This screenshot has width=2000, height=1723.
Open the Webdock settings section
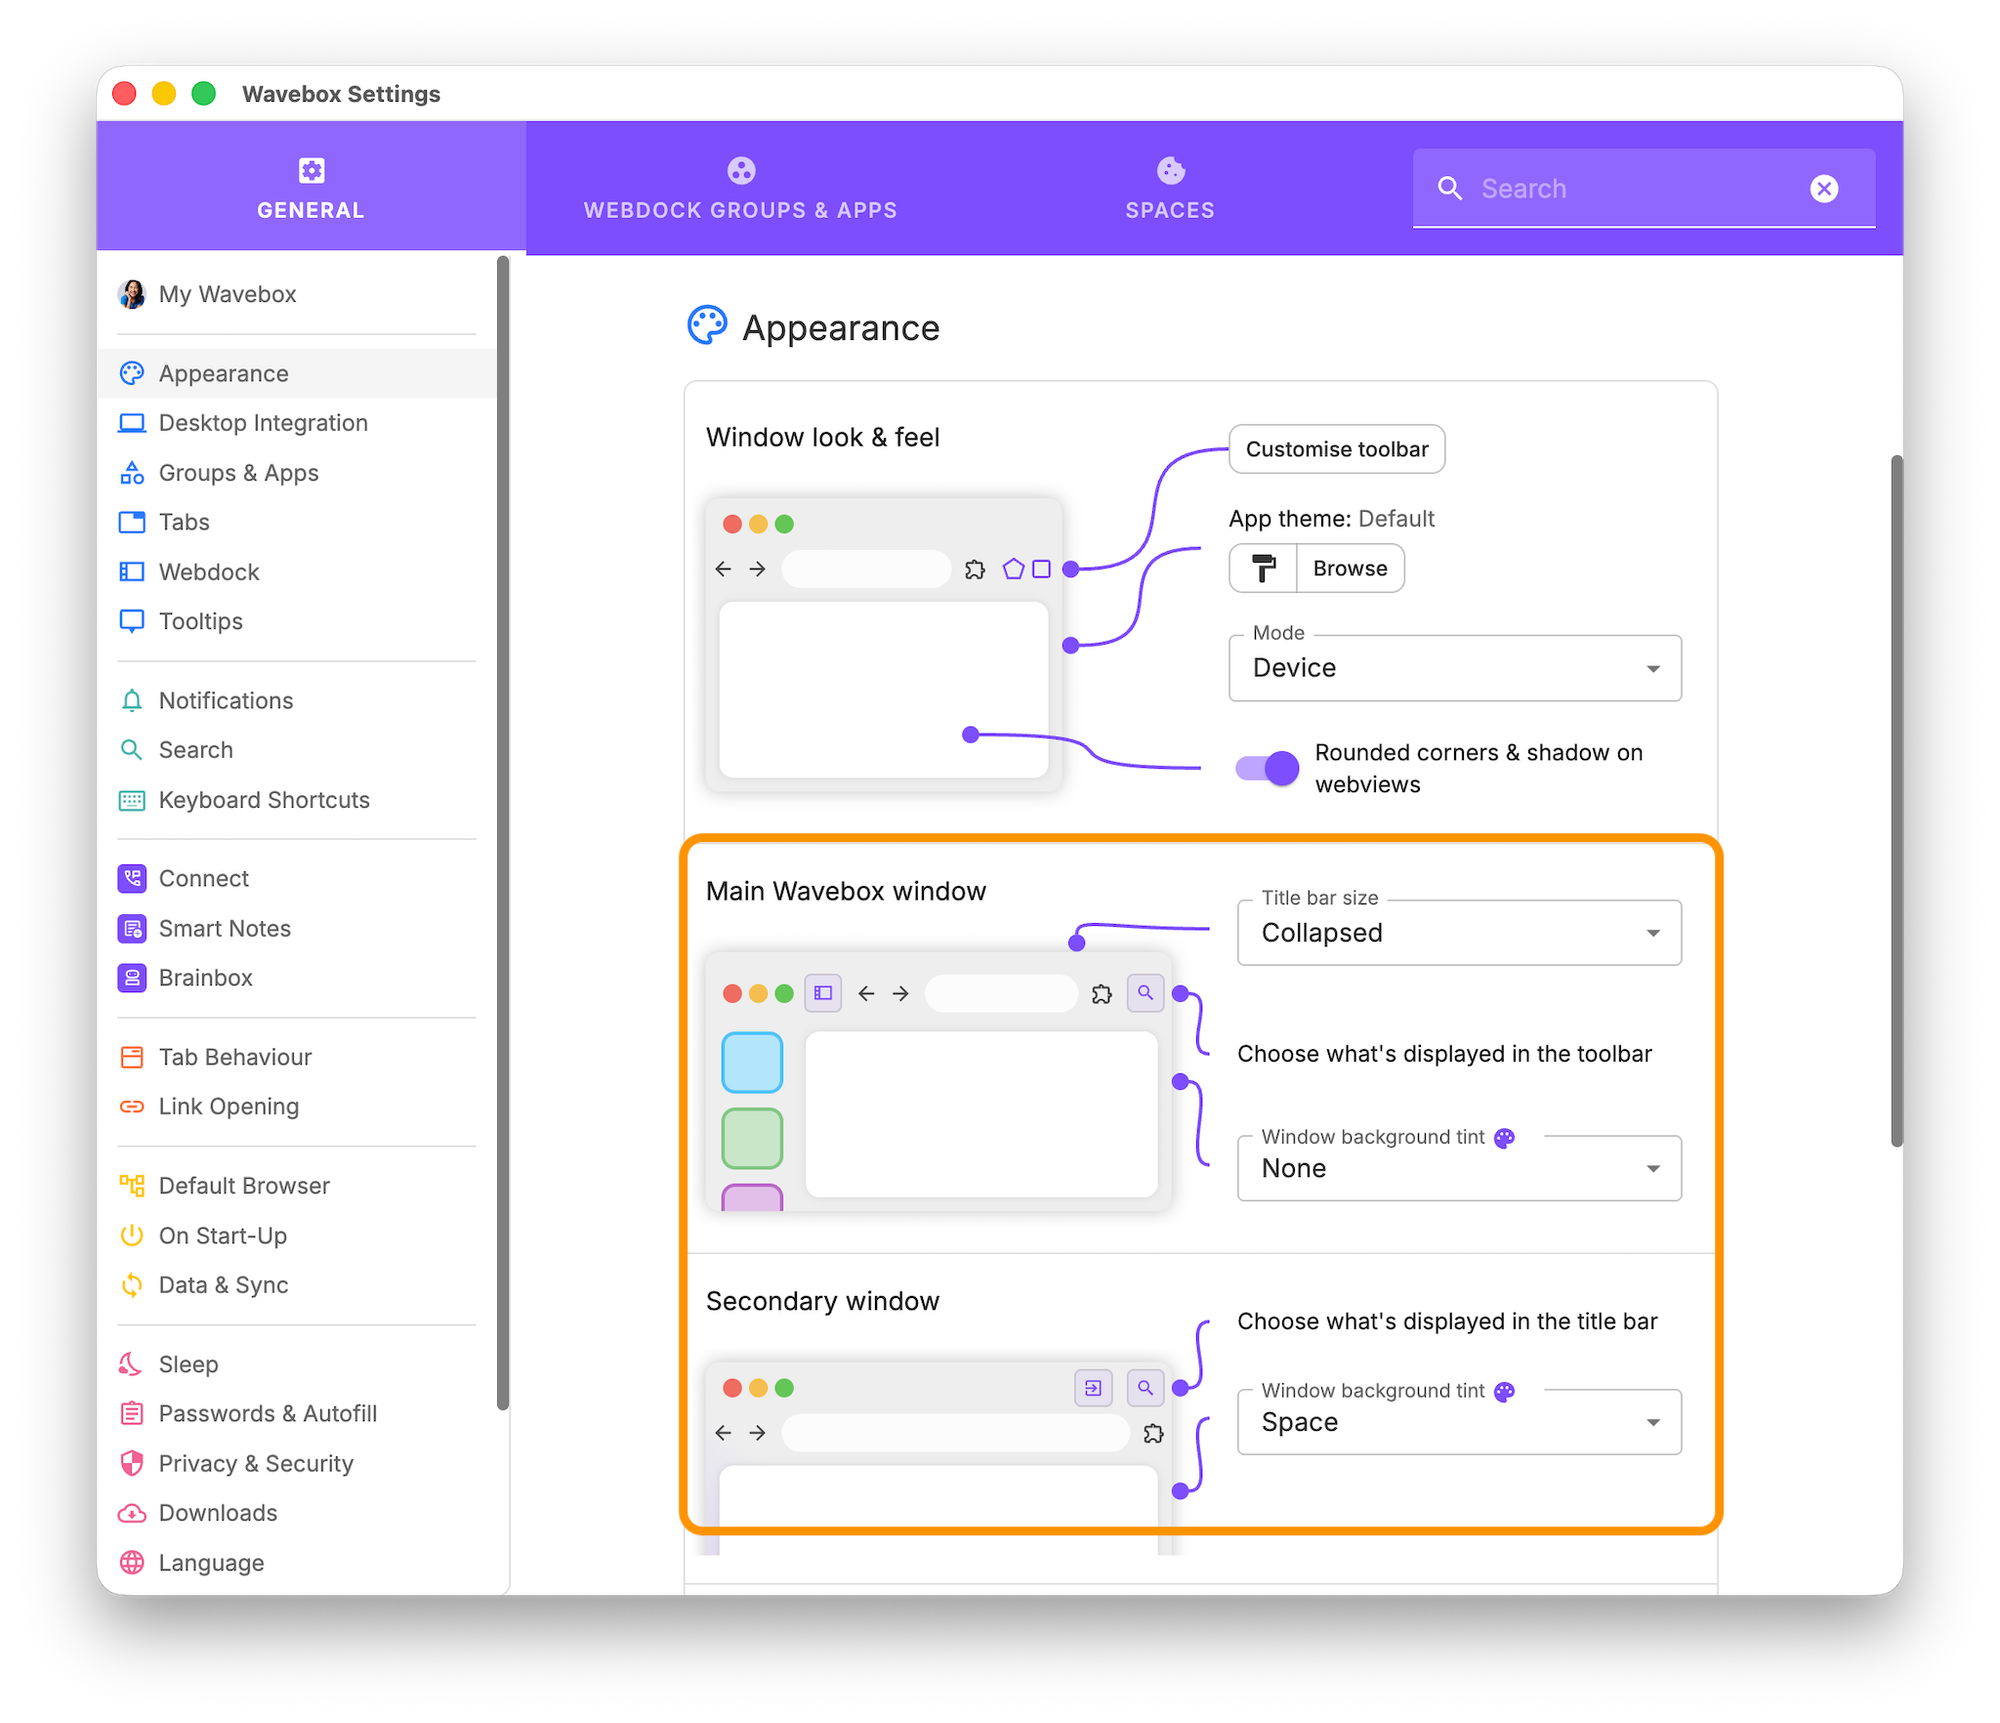tap(297, 572)
